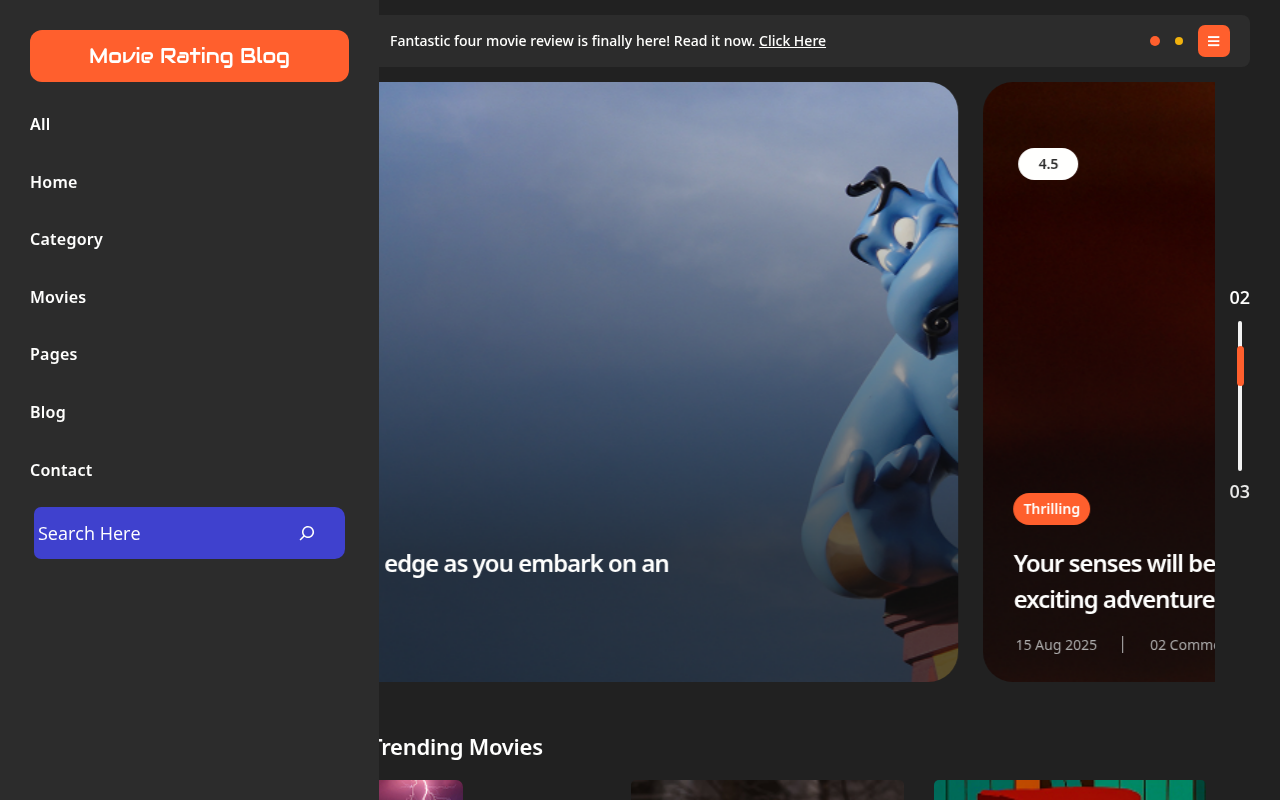Go to the Movies menu item
The width and height of the screenshot is (1280, 800).
(58, 297)
